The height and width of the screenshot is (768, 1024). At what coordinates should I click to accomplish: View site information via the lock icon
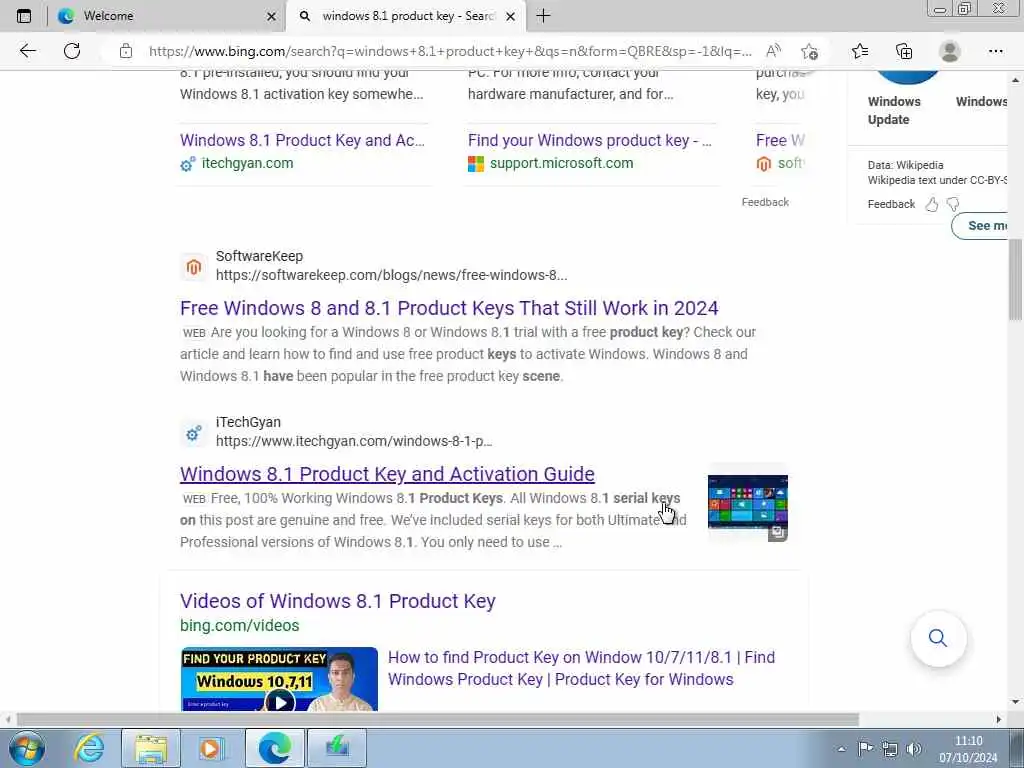(x=126, y=51)
